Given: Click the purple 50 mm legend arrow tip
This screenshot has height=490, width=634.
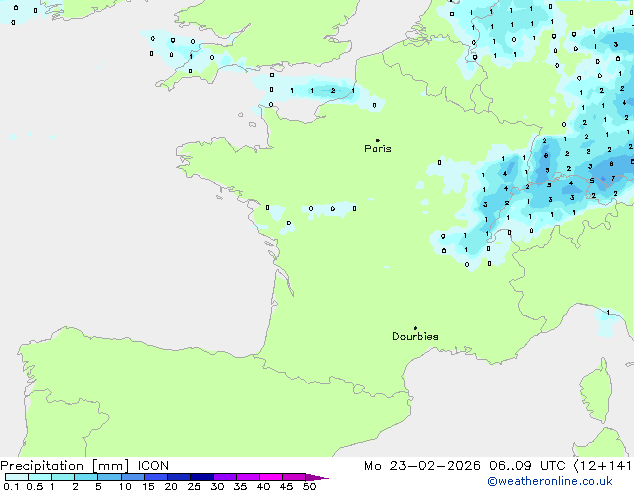Looking at the screenshot, I should click(319, 478).
